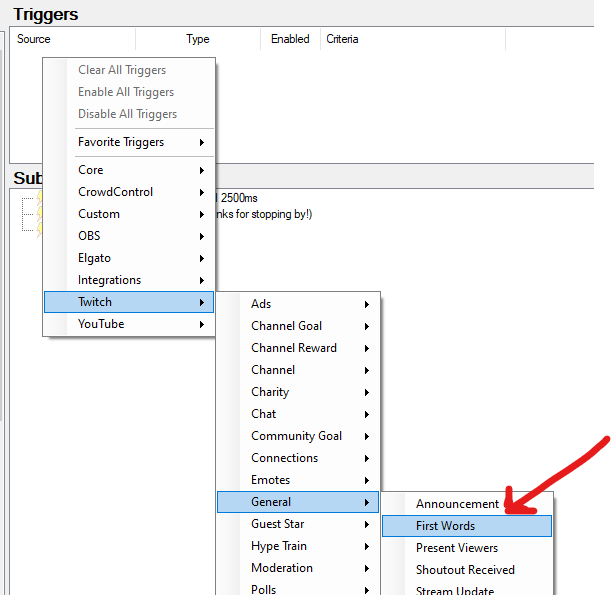Open the Ads submenu under Twitch
The image size is (612, 595).
pos(262,304)
